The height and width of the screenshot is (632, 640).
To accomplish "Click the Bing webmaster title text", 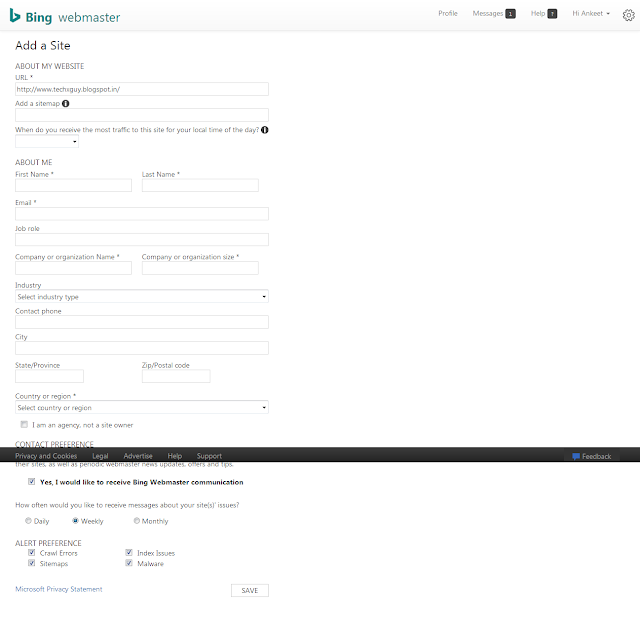I will (73, 17).
